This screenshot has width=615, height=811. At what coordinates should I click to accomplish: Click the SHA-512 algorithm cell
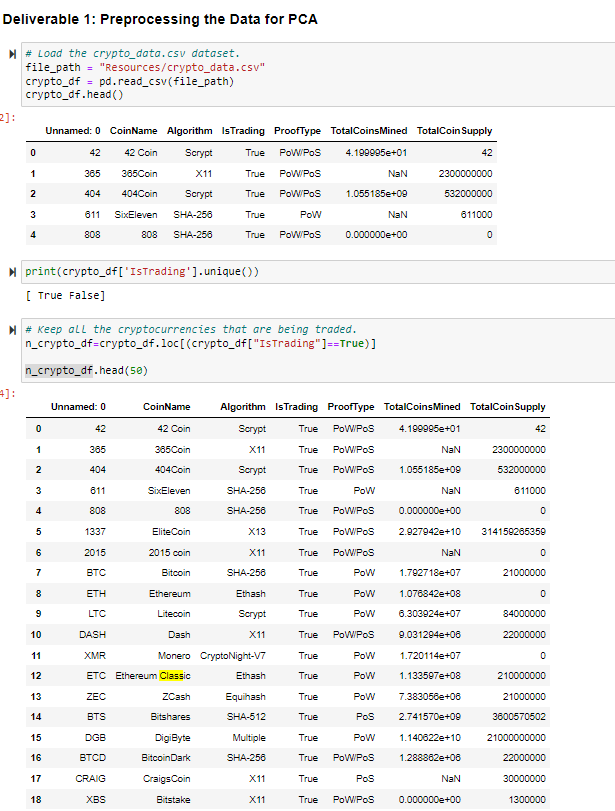pyautogui.click(x=246, y=717)
